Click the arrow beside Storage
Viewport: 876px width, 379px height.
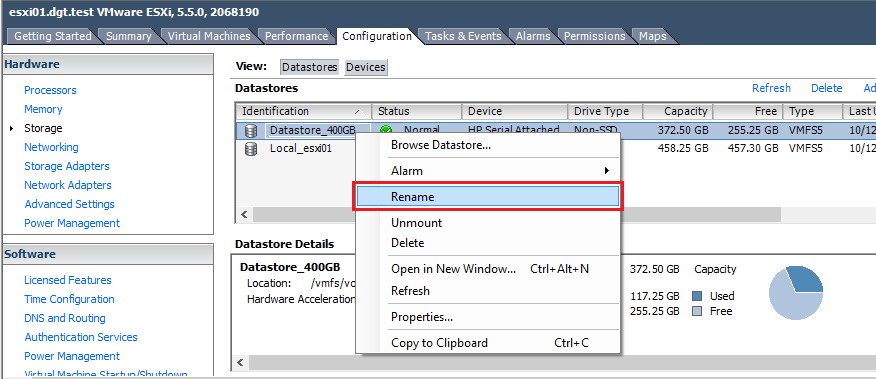click(12, 129)
